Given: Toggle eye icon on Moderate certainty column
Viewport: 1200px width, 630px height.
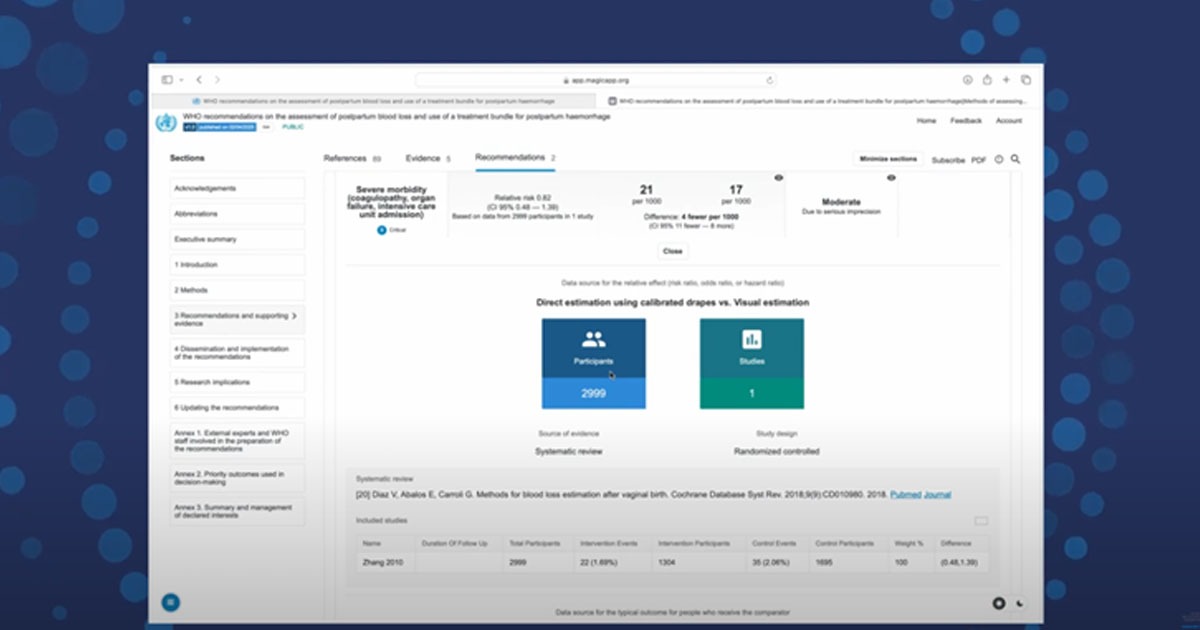Looking at the screenshot, I should (891, 178).
